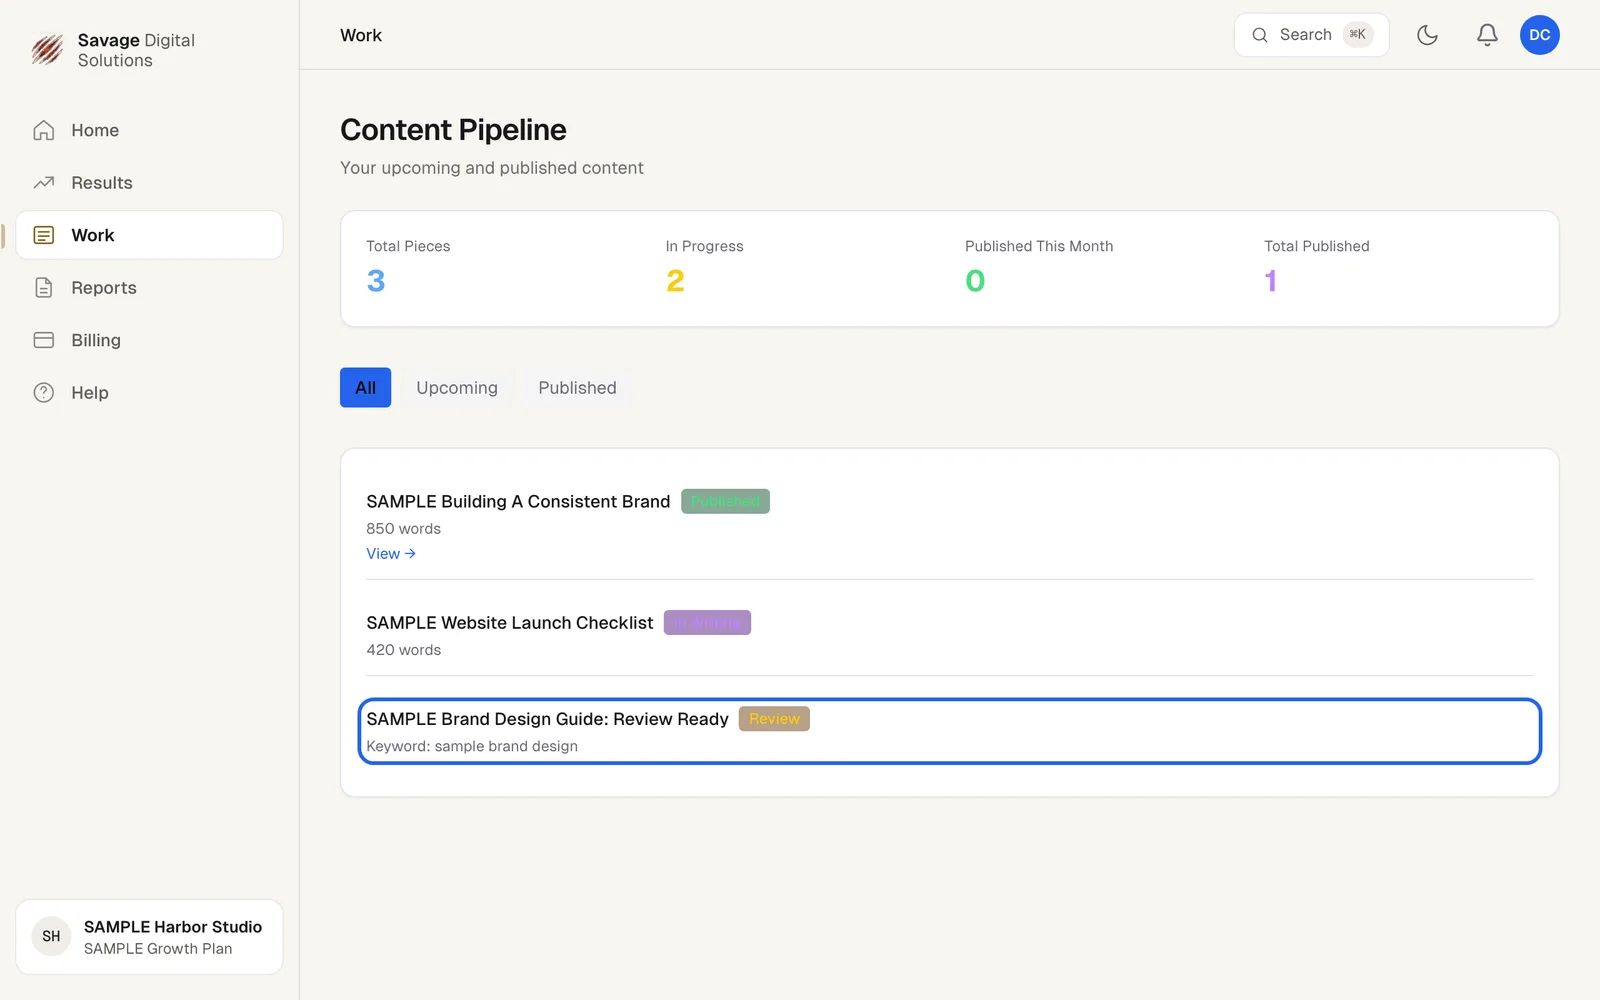1600x1000 pixels.
Task: Click the Search field
Action: 1311,35
